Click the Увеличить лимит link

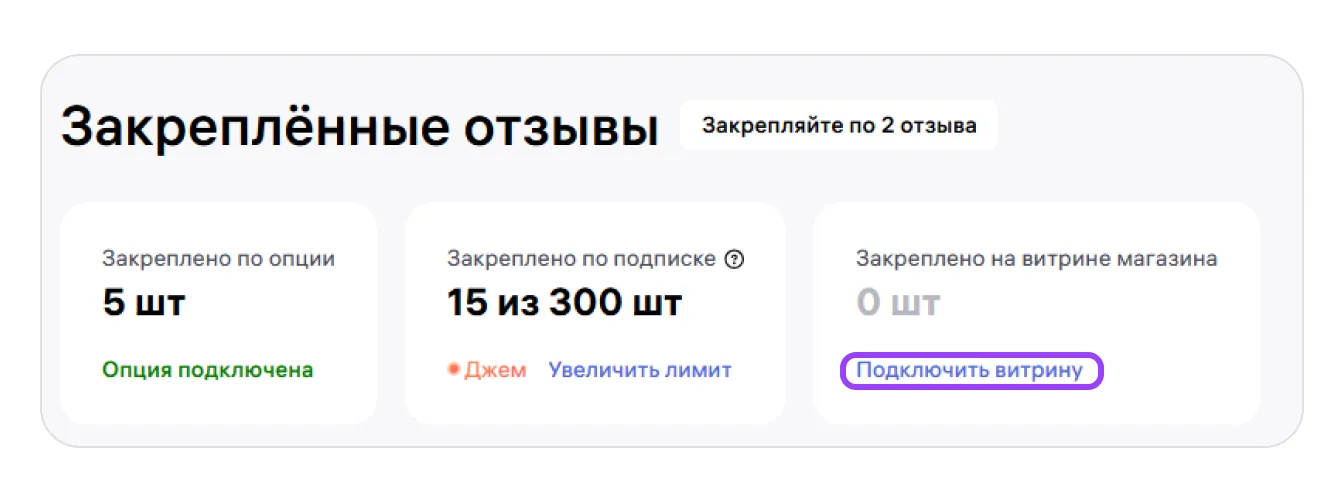tap(640, 370)
